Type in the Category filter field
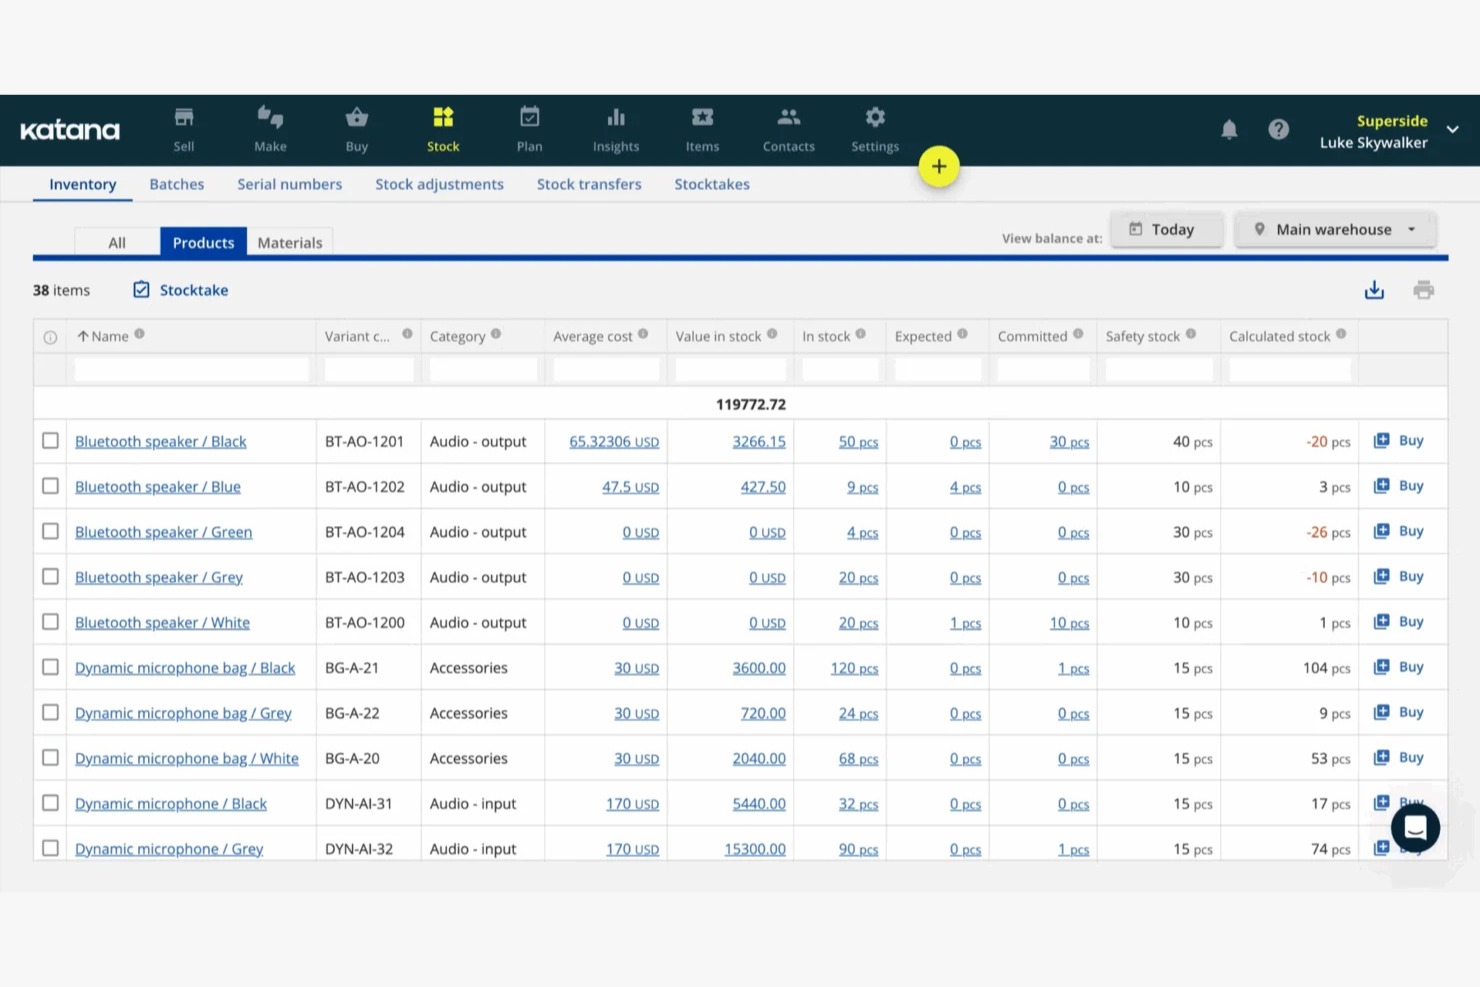Image resolution: width=1480 pixels, height=987 pixels. point(483,369)
